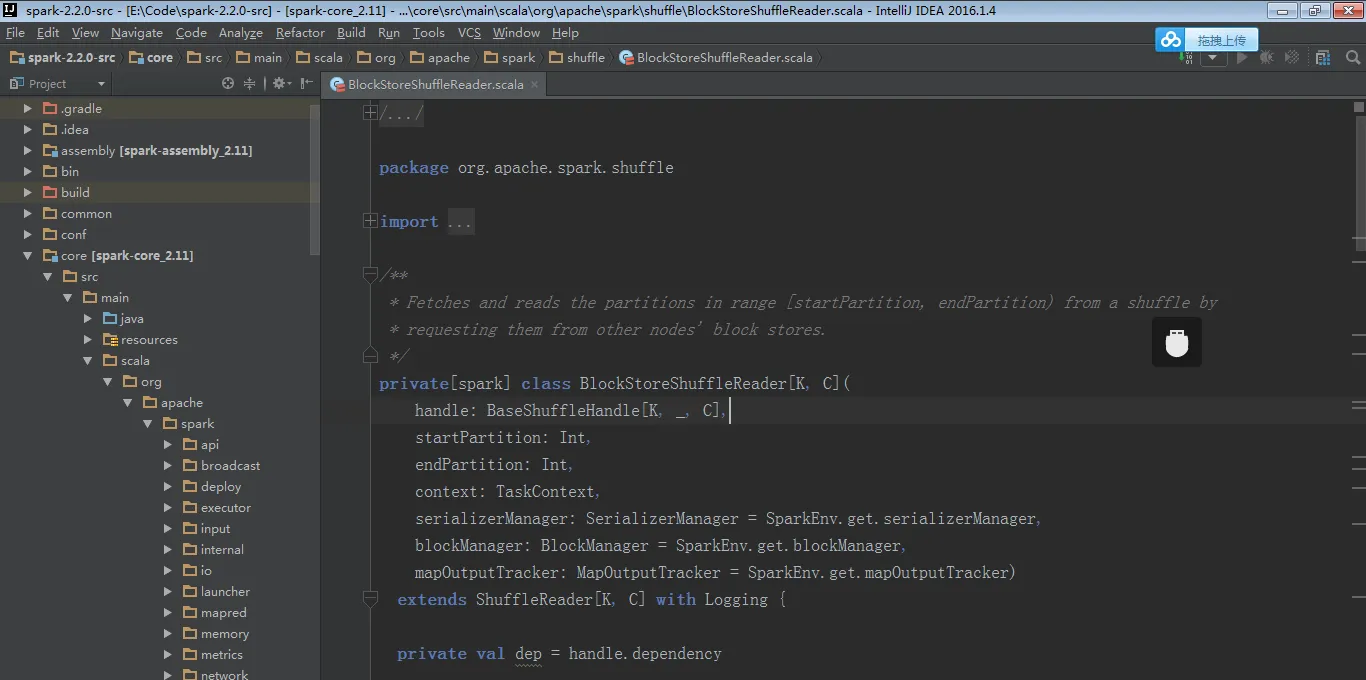The image size is (1366, 680).
Task: Click scala breadcrumb in navigation bar
Action: click(x=319, y=58)
